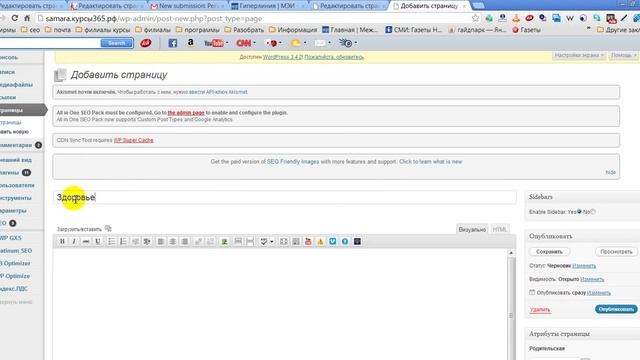Insert a numbered list
The width and height of the screenshot is (640, 360).
point(123,241)
